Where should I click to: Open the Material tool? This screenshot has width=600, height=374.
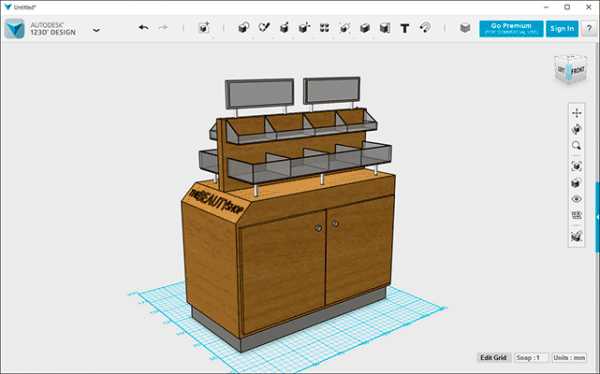(x=465, y=28)
